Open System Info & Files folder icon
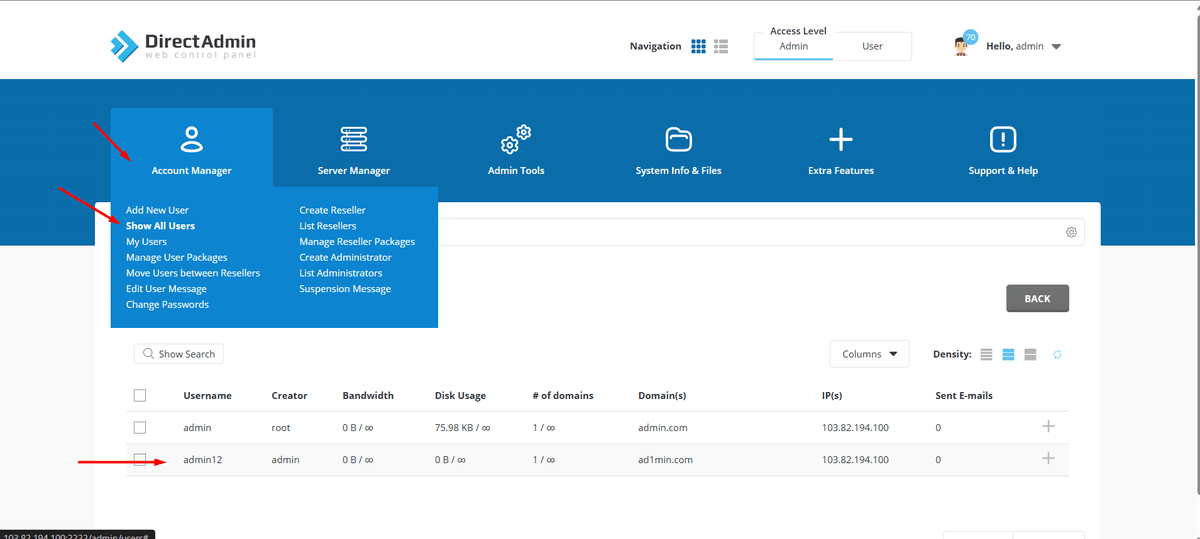This screenshot has height=539, width=1200. (678, 140)
